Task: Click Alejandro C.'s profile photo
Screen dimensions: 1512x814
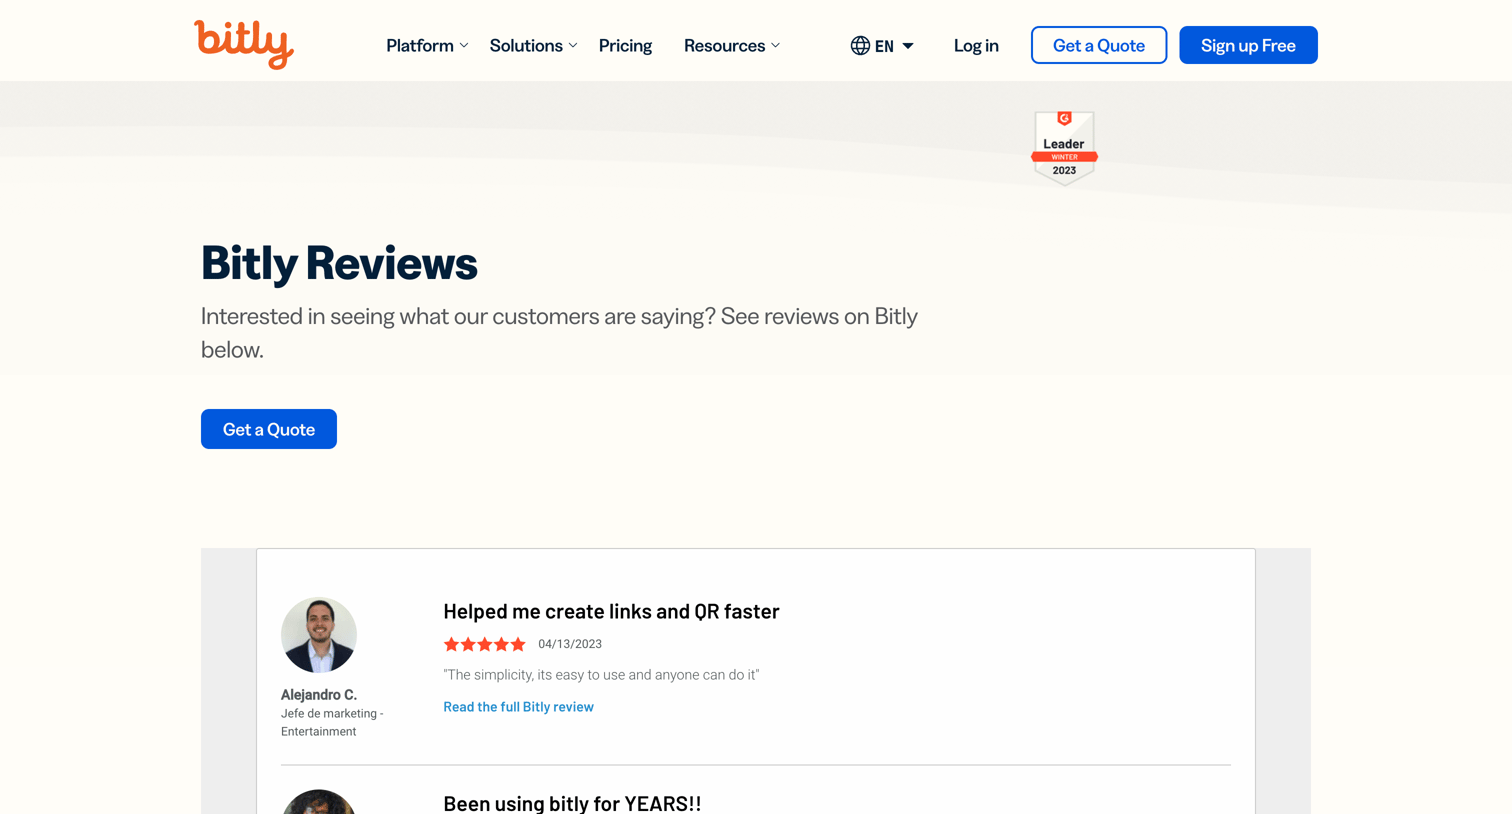Action: [x=319, y=635]
